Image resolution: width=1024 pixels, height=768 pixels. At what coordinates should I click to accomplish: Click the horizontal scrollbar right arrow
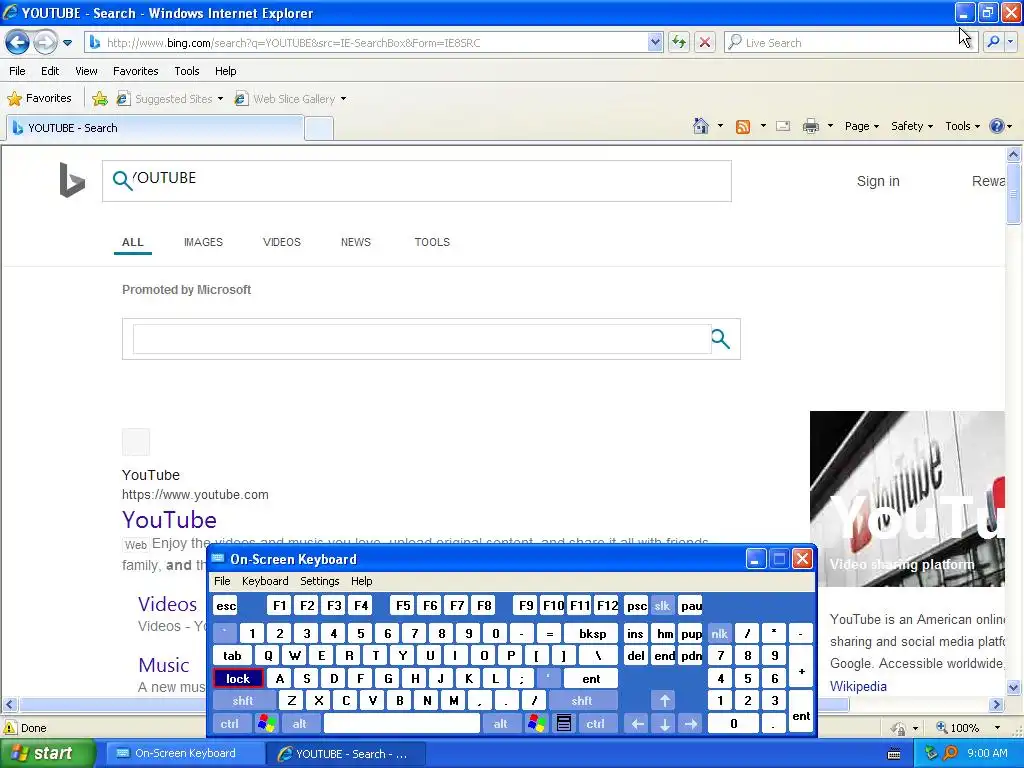[996, 705]
